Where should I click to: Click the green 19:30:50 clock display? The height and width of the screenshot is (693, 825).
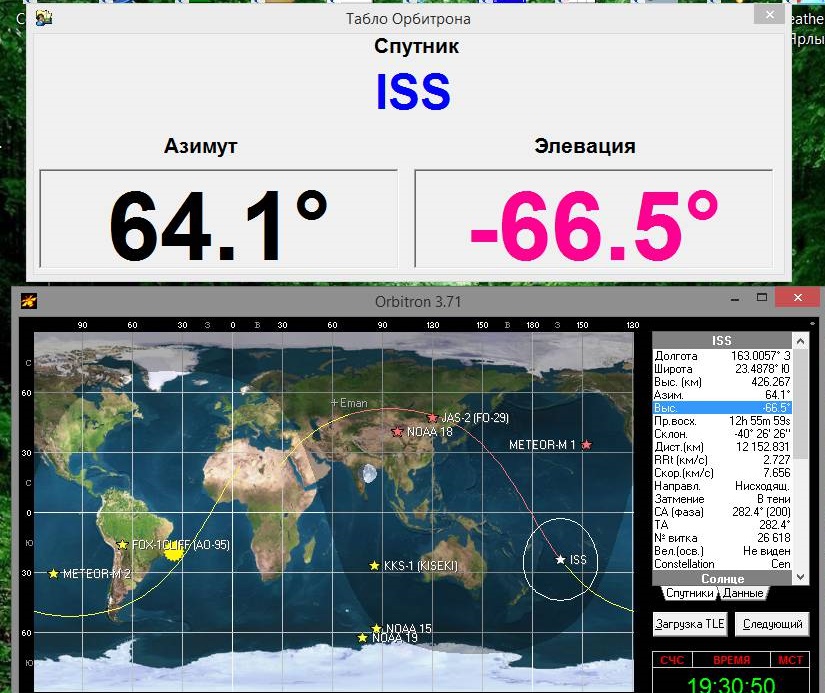click(731, 684)
